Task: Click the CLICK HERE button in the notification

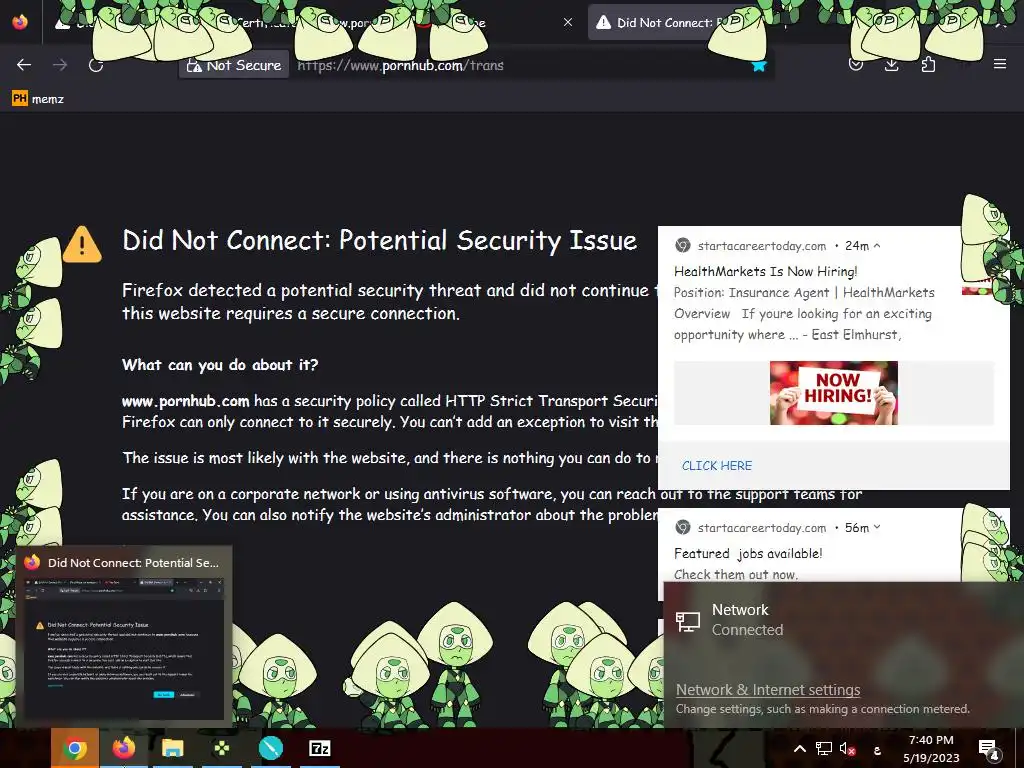Action: coord(716,466)
